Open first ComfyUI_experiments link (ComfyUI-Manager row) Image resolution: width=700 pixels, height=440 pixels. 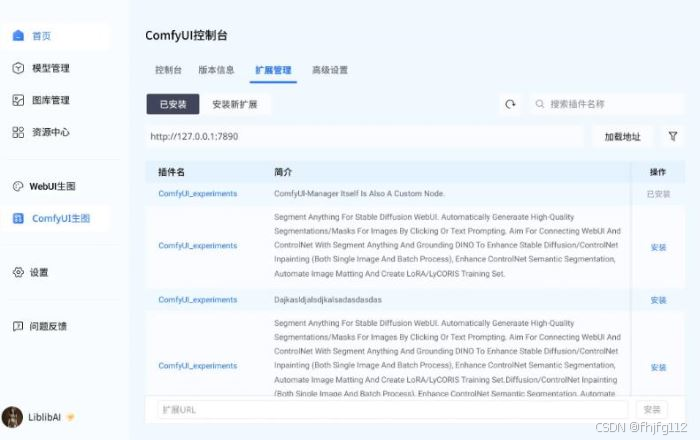click(x=198, y=193)
